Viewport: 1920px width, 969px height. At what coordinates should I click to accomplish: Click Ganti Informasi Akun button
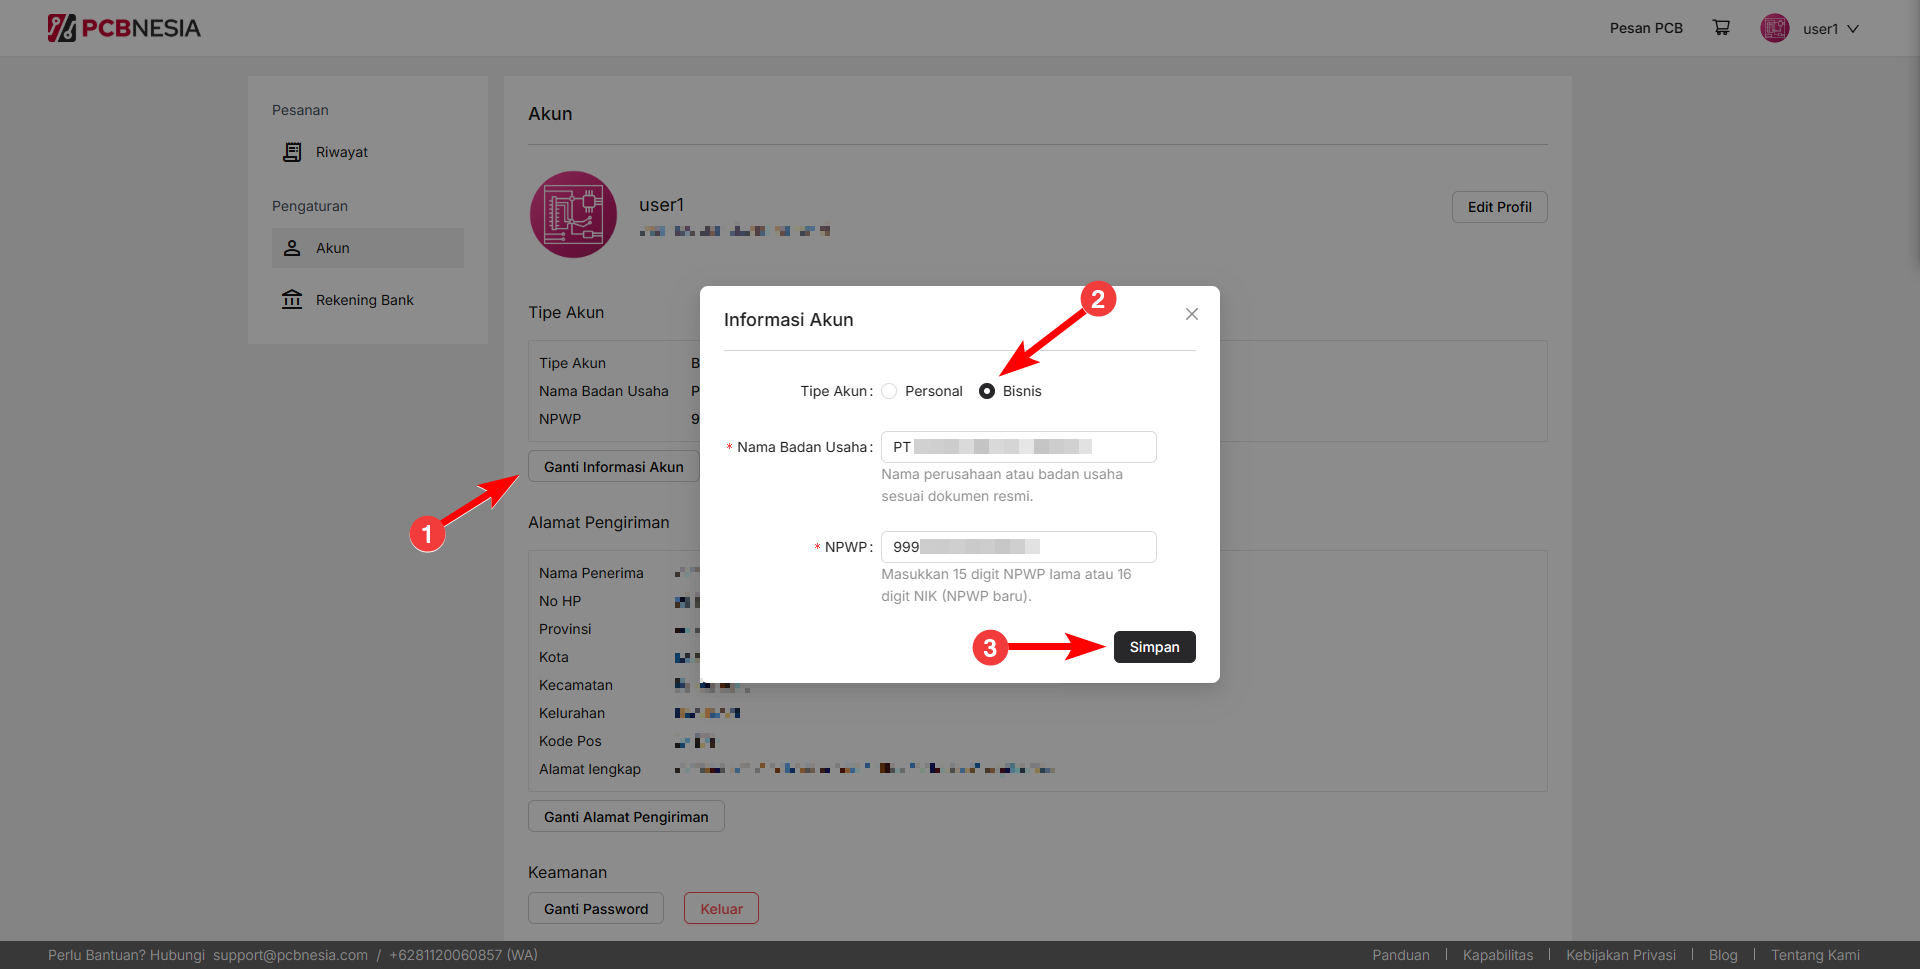pos(613,467)
